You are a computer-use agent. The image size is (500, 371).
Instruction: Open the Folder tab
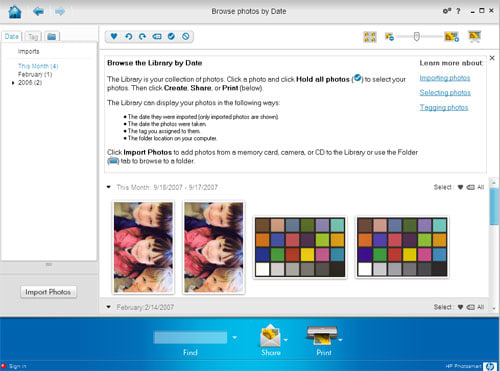click(x=52, y=36)
